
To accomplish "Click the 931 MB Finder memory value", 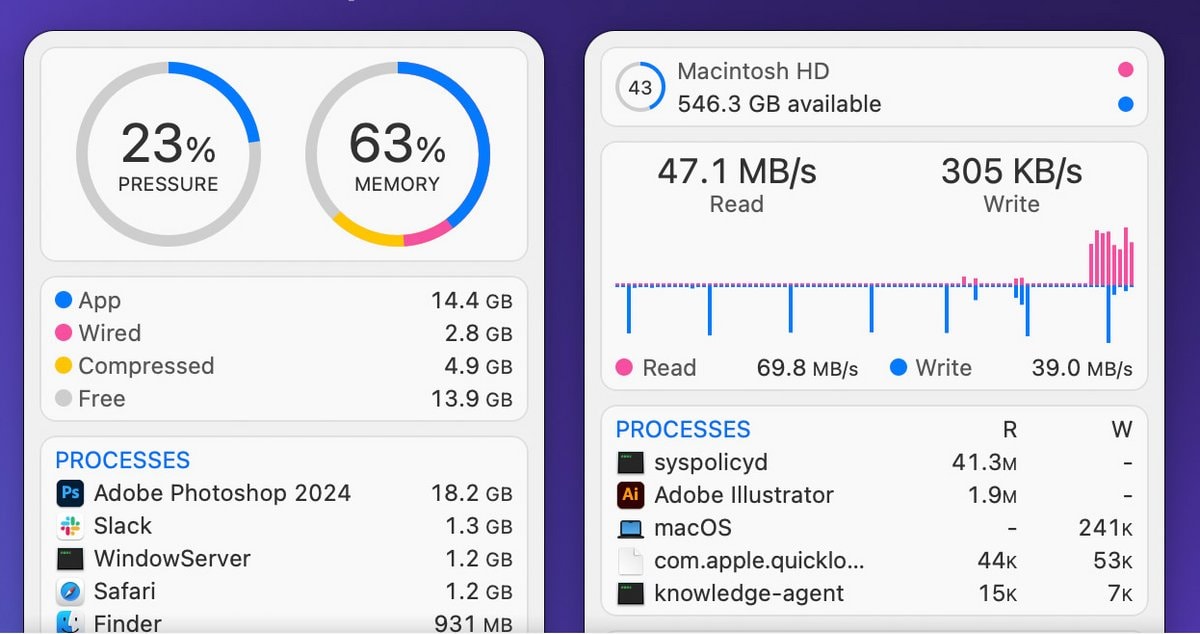I will pyautogui.click(x=473, y=623).
